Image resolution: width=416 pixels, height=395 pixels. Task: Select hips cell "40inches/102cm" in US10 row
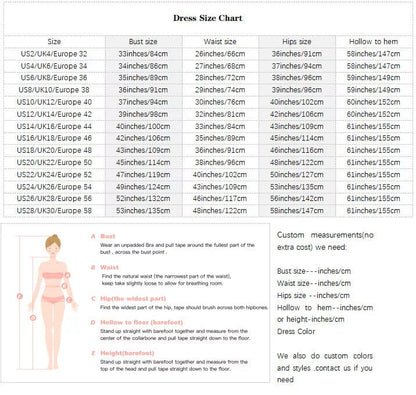(297, 102)
